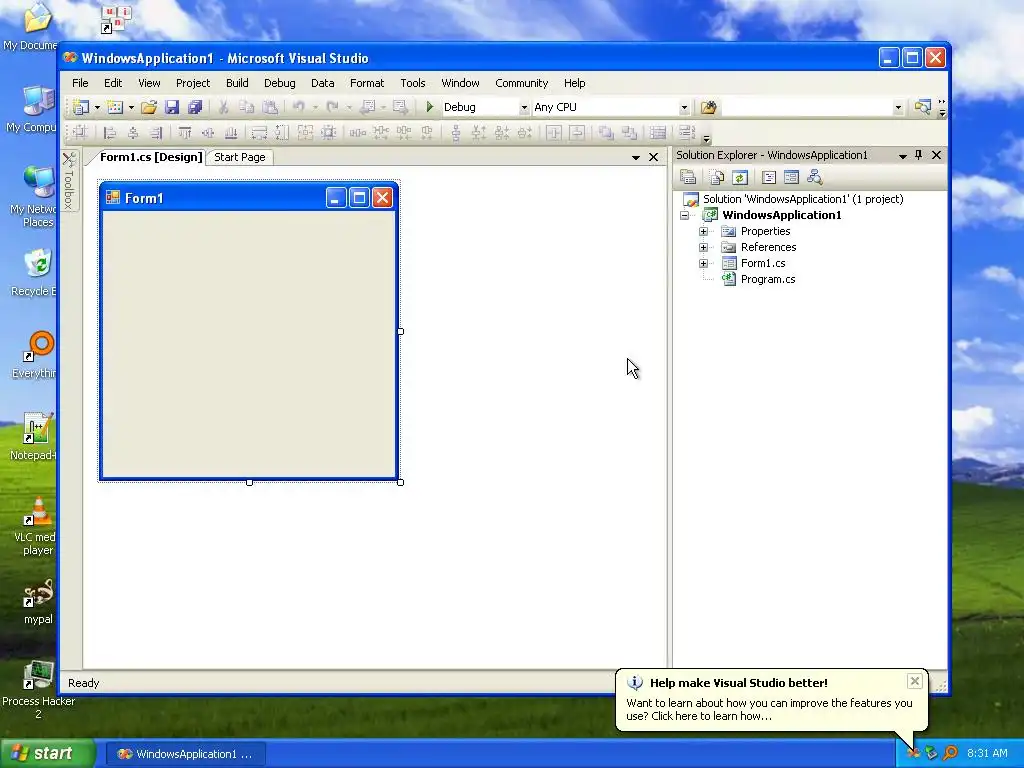Select the References folder item
This screenshot has width=1024, height=768.
tap(768, 248)
